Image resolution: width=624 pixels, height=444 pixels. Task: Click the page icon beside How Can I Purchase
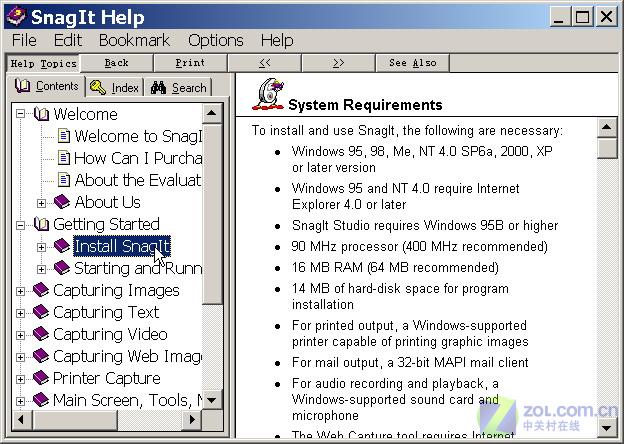pos(64,158)
